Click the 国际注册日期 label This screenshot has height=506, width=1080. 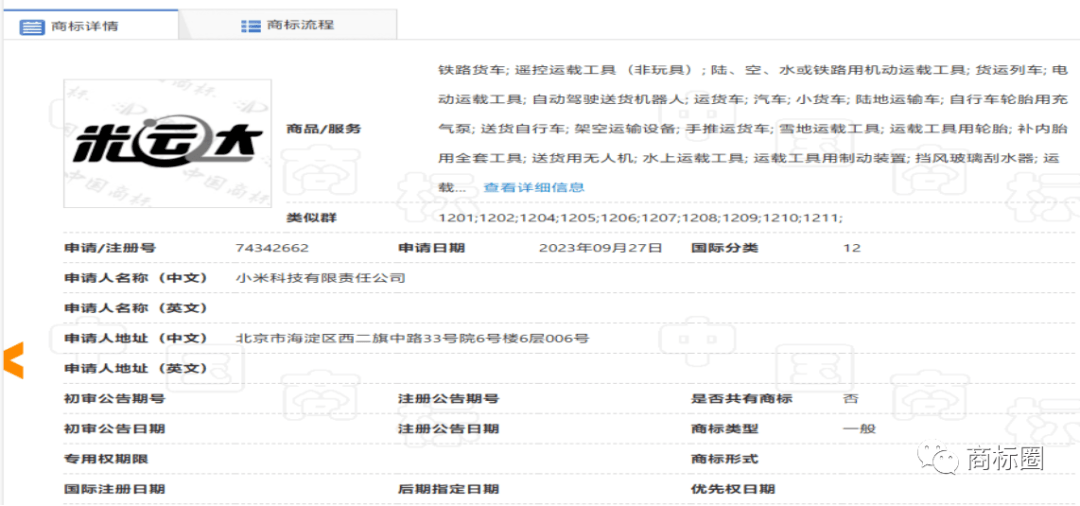pos(114,489)
